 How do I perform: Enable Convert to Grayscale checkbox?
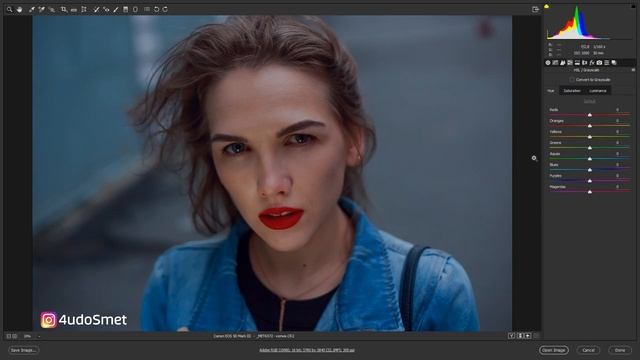point(572,80)
